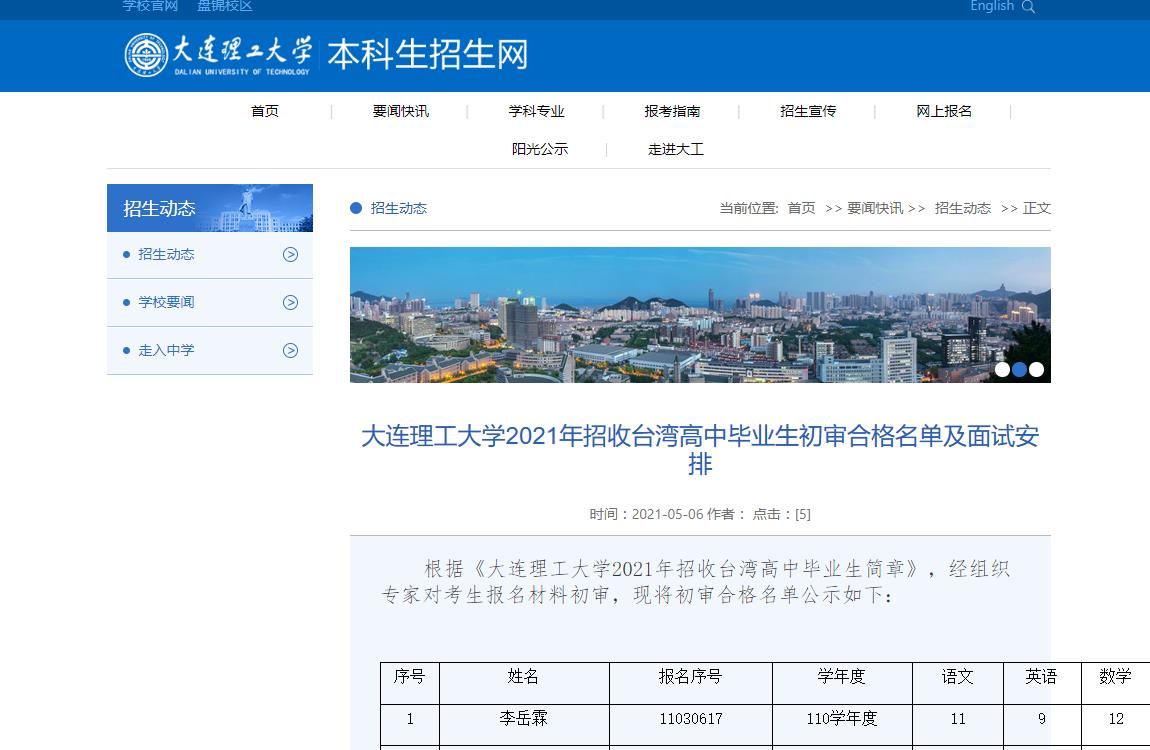Open the 走进大工 menu item
Viewport: 1150px width, 750px height.
[676, 150]
